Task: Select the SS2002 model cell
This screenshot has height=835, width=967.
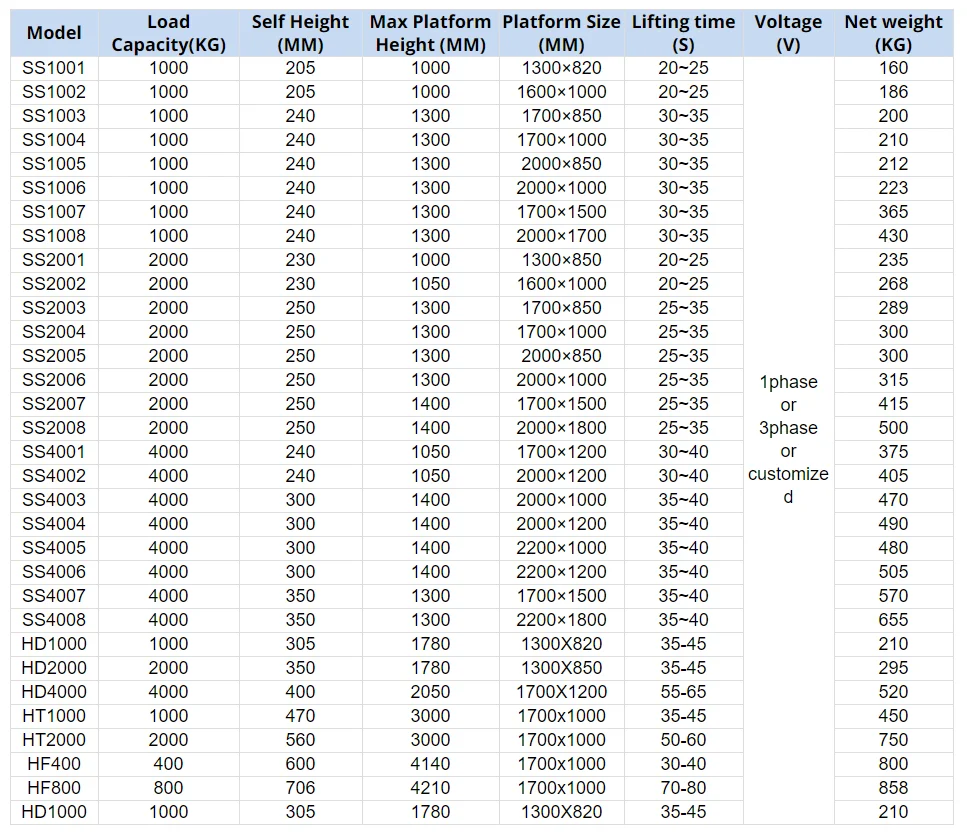Action: pyautogui.click(x=54, y=284)
